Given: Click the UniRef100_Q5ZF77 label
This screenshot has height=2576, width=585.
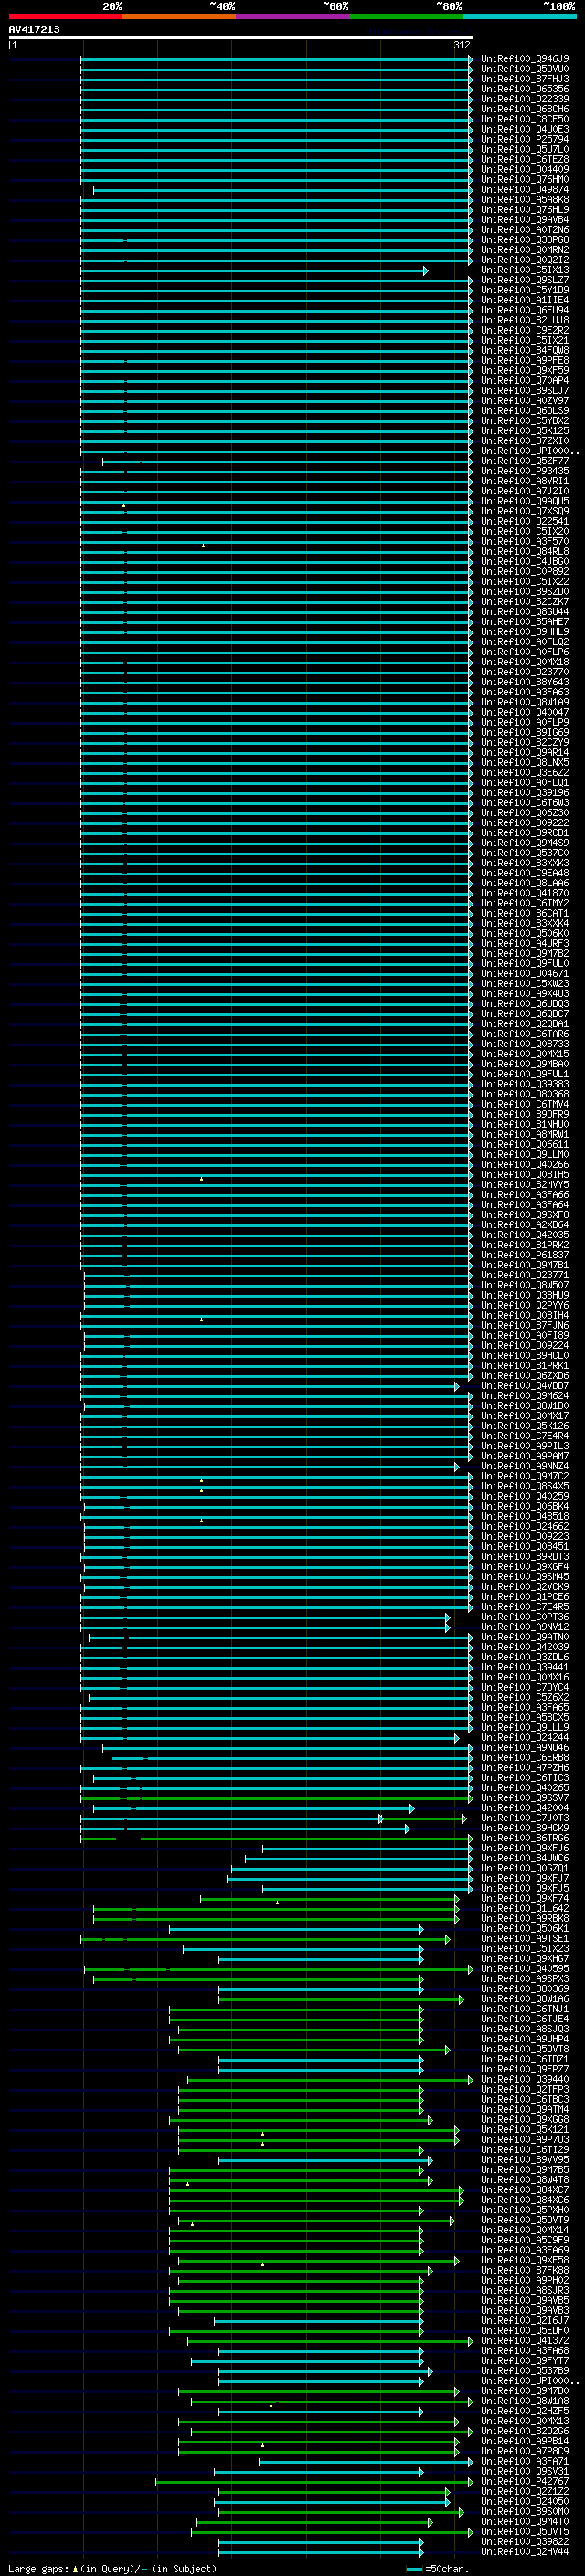Looking at the screenshot, I should coord(524,461).
